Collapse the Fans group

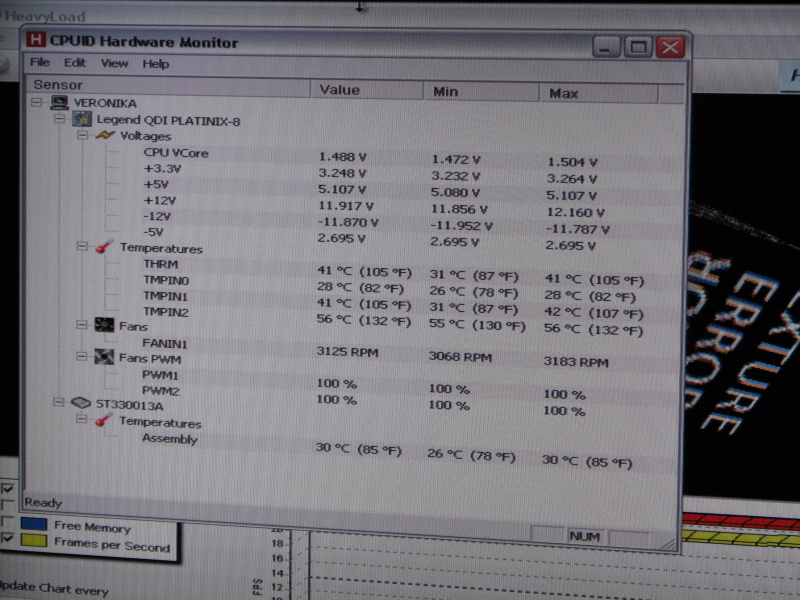[82, 325]
